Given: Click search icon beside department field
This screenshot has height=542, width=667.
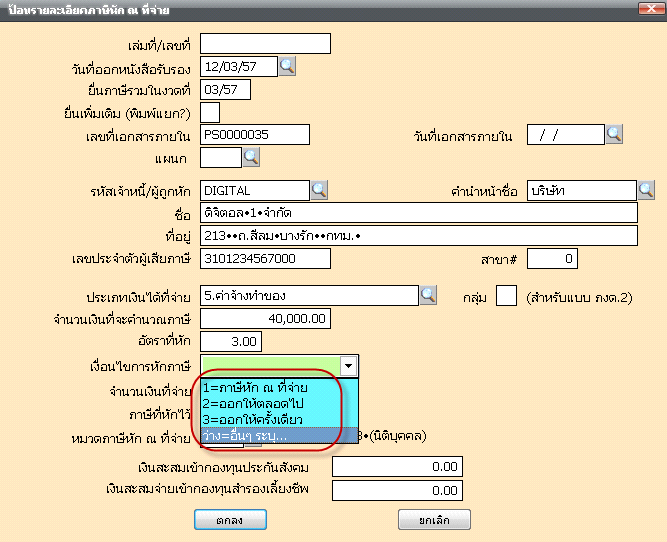Looking at the screenshot, I should [251, 157].
